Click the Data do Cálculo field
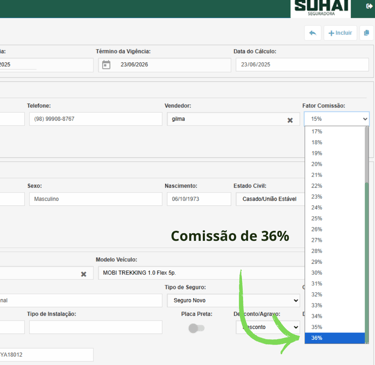This screenshot has height=365, width=375. (302, 65)
